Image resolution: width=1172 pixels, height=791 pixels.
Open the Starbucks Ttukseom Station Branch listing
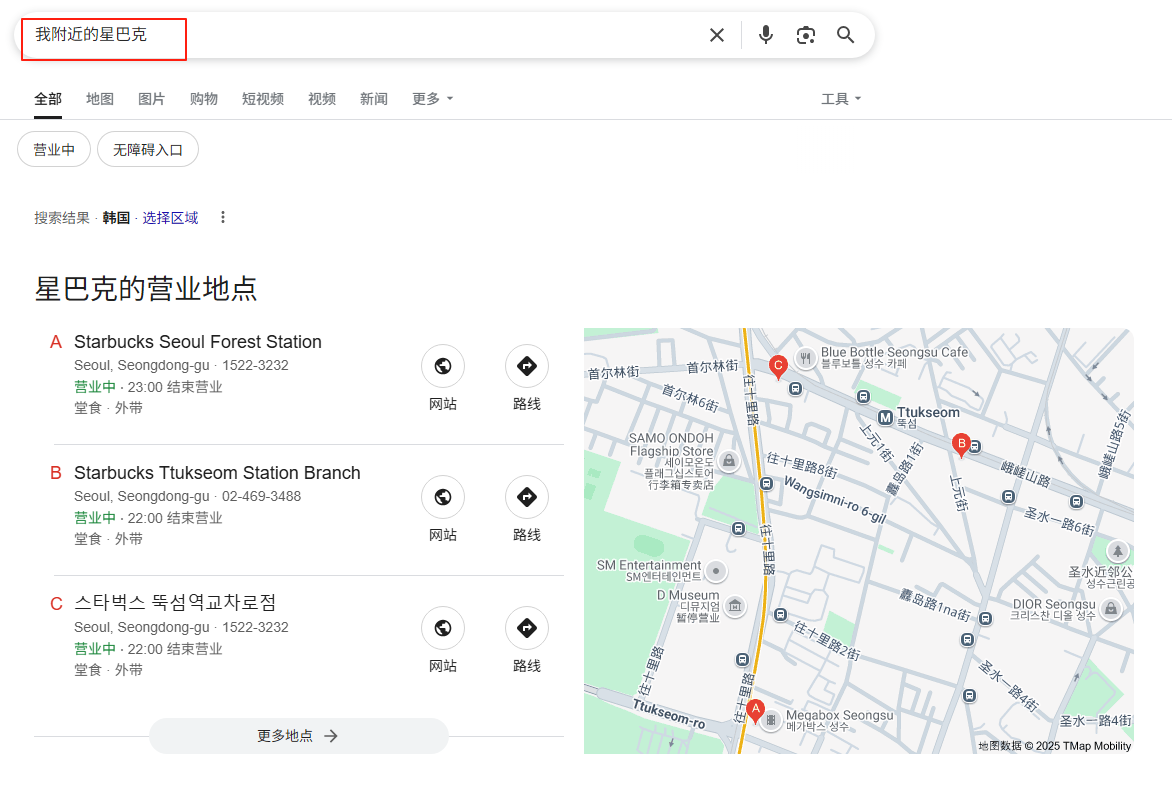(217, 472)
